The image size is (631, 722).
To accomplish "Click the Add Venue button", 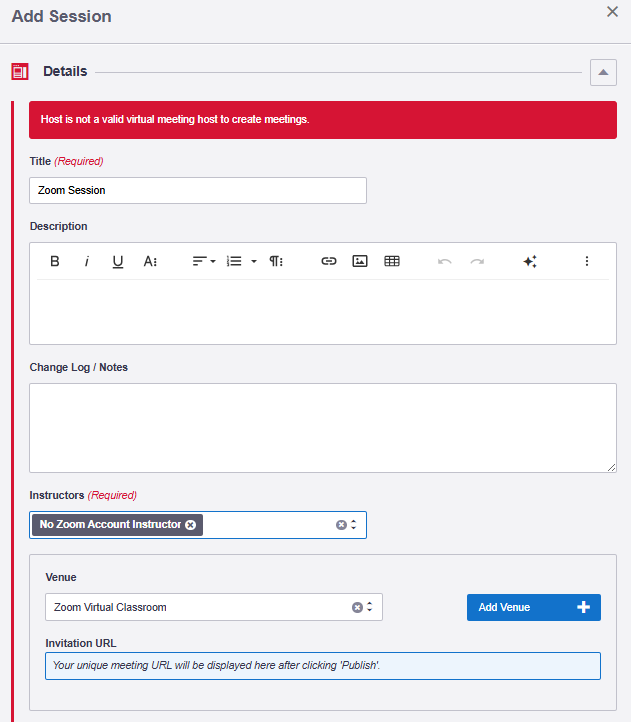I will point(534,607).
